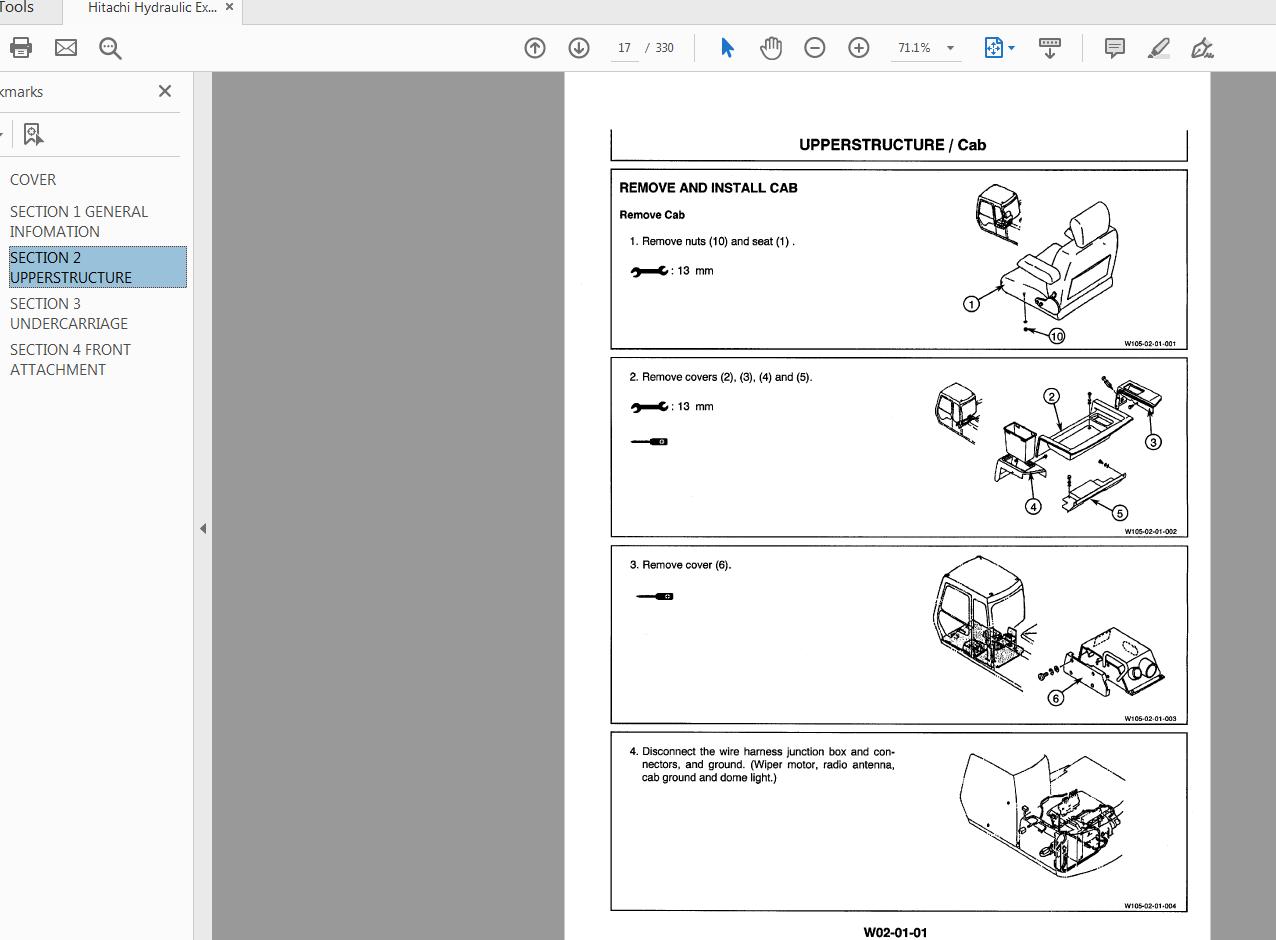Go to previous page arrow
This screenshot has width=1276, height=940.
tap(535, 48)
